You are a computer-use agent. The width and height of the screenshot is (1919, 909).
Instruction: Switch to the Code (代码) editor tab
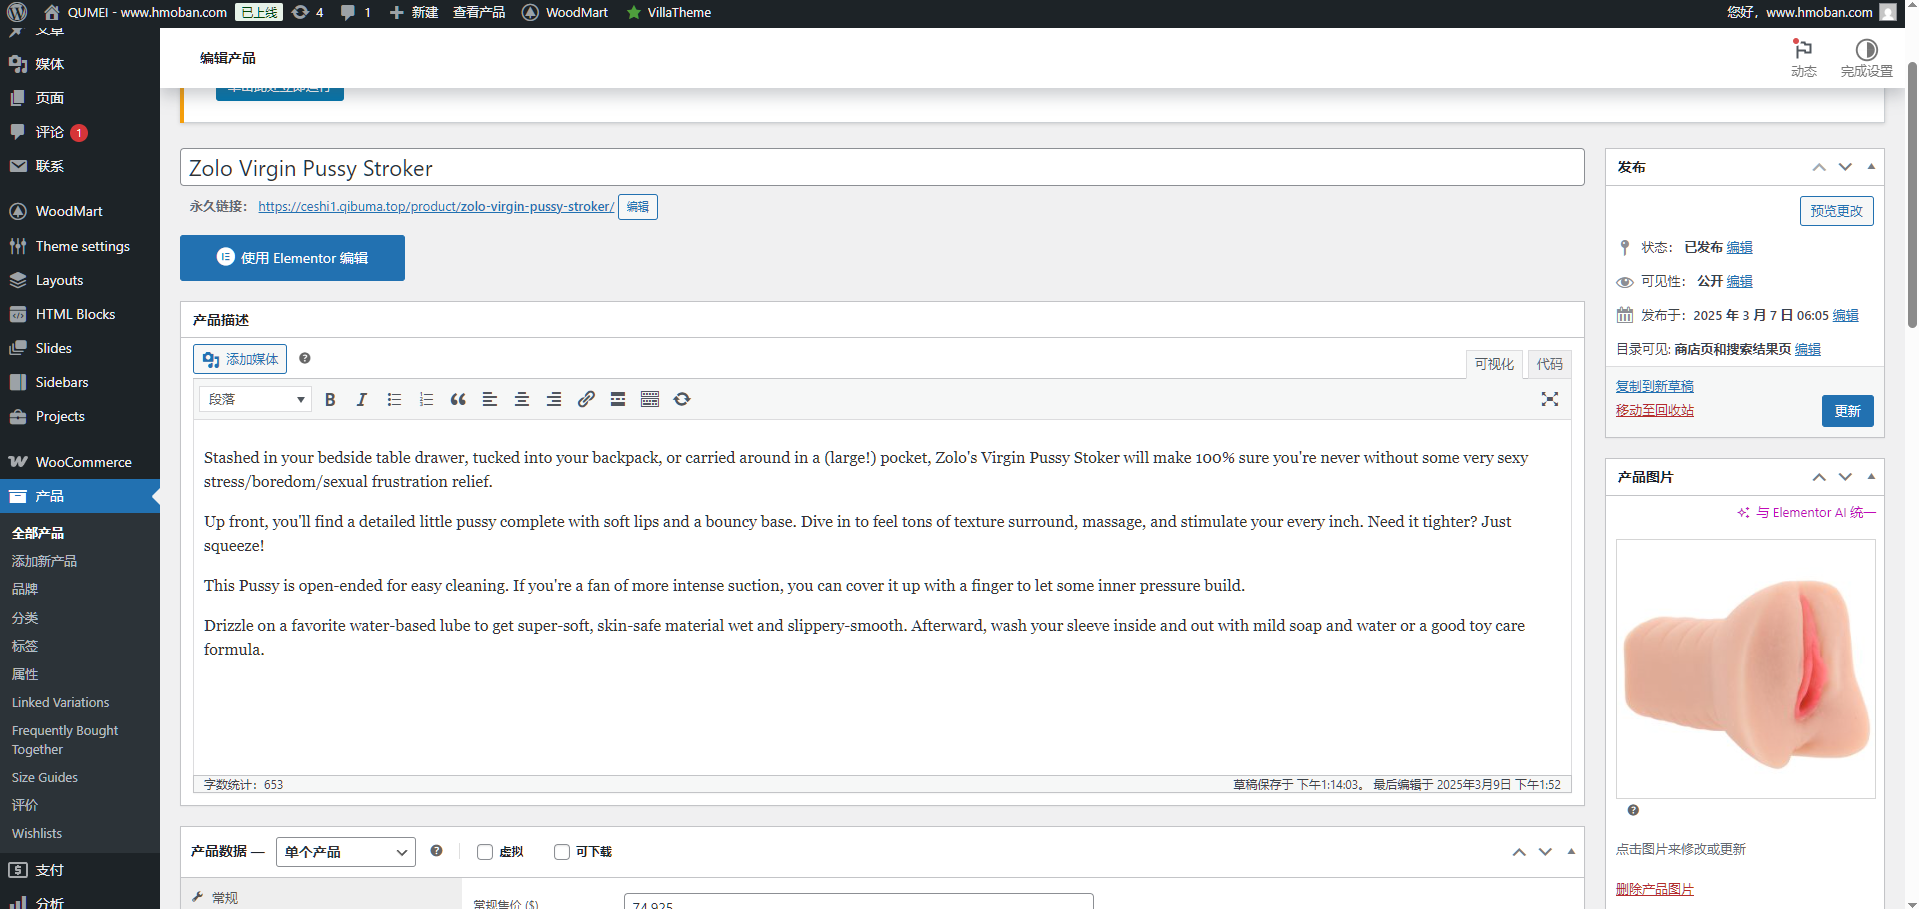pyautogui.click(x=1549, y=364)
